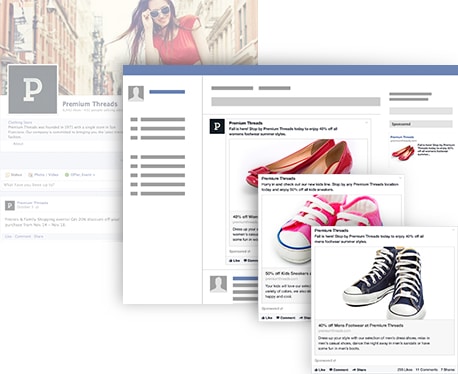The height and width of the screenshot is (374, 458).
Task: Click Like under background page post
Action: point(8,236)
